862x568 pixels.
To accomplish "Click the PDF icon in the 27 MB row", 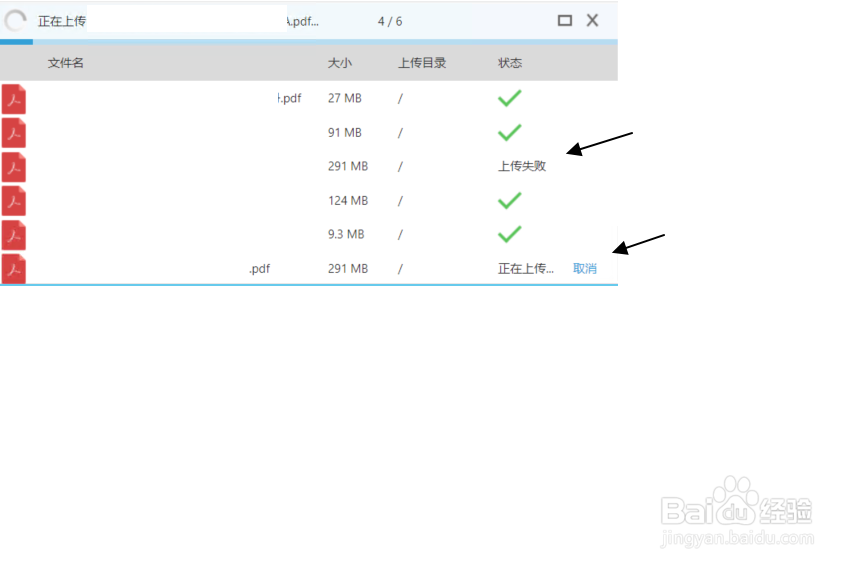I will tap(14, 99).
